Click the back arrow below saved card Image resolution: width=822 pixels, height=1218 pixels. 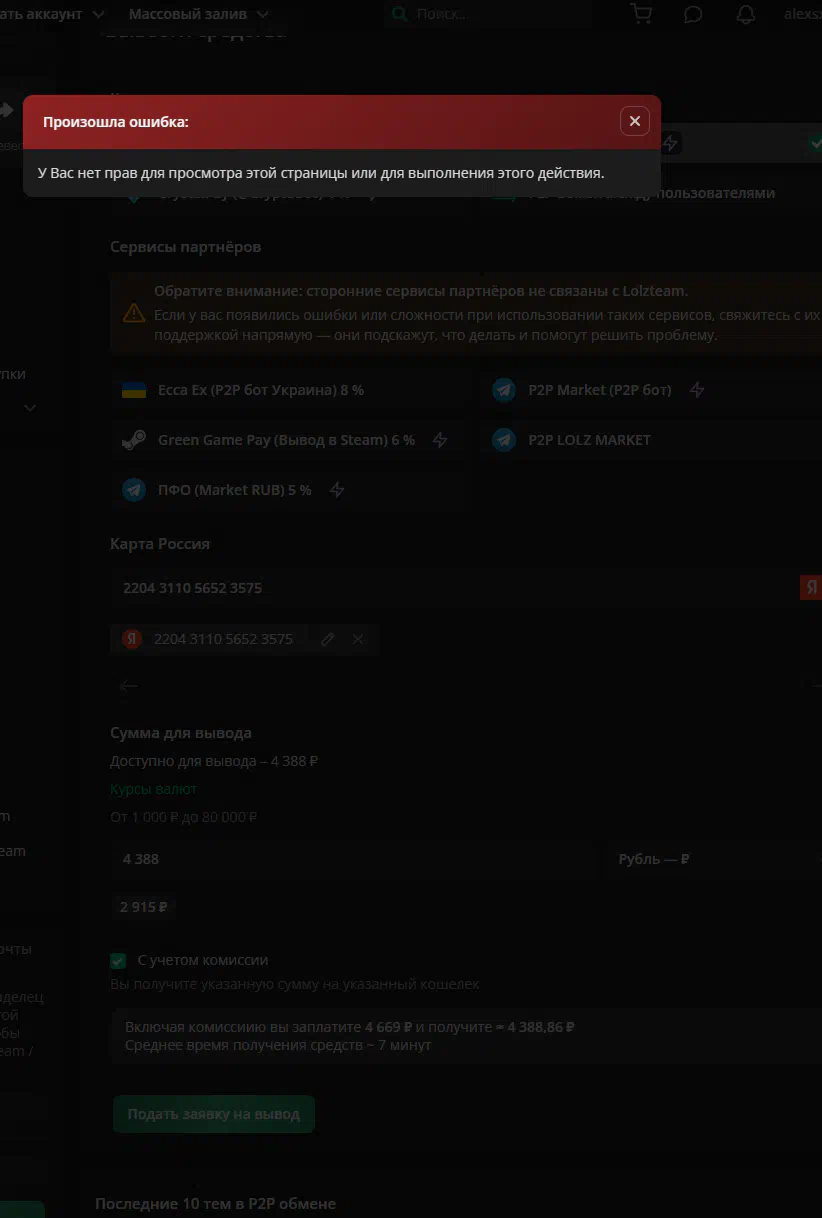(128, 686)
